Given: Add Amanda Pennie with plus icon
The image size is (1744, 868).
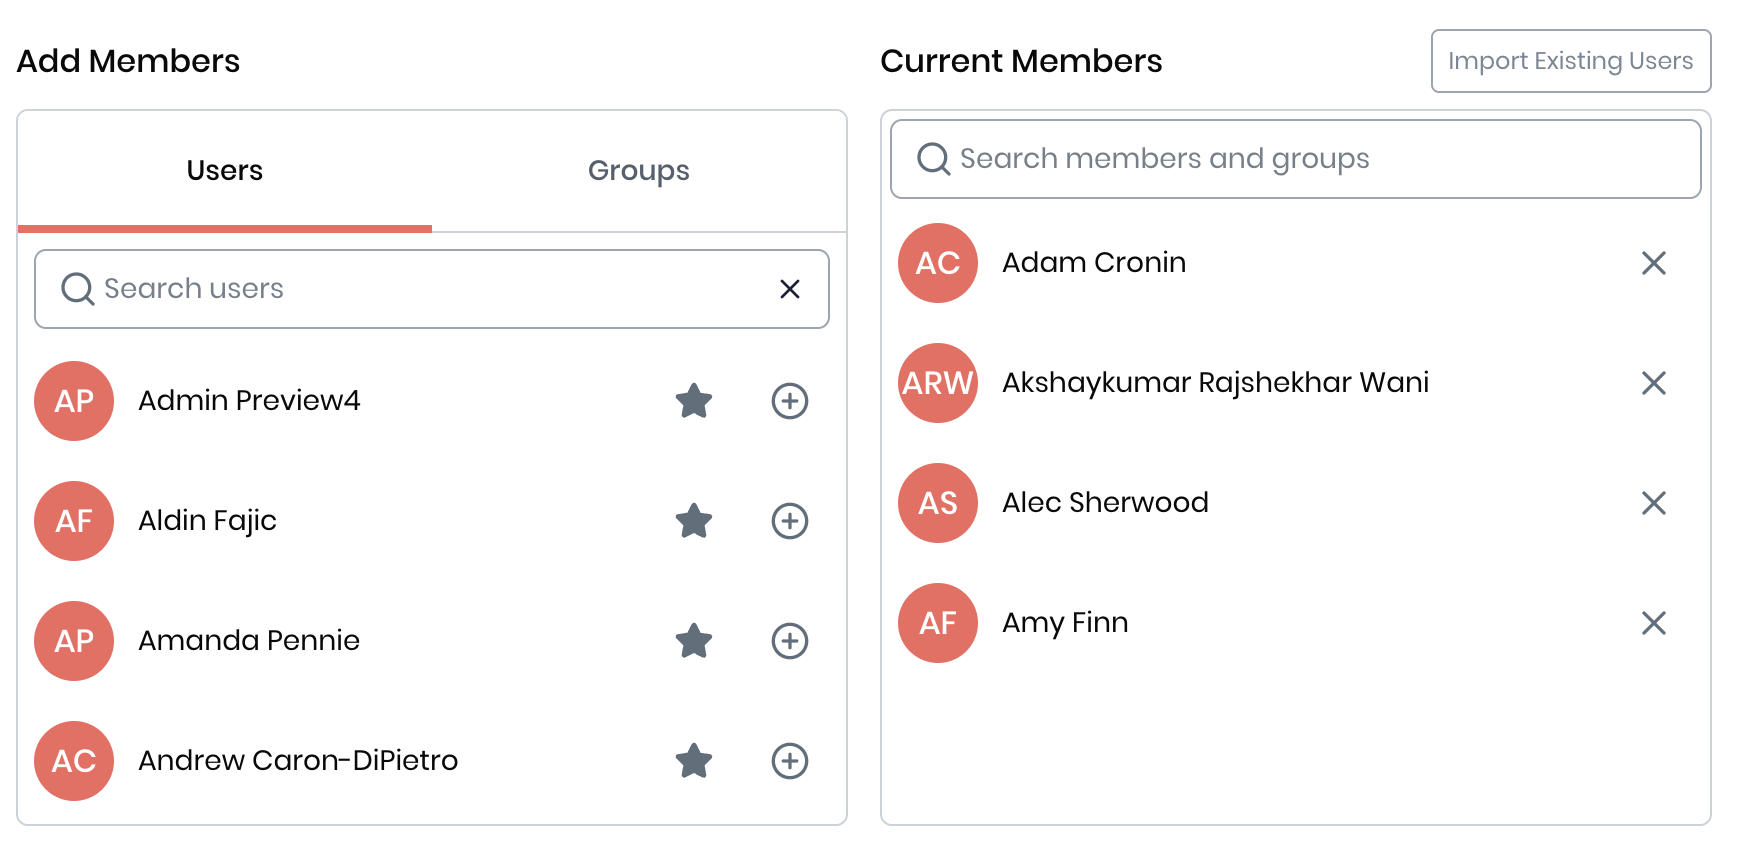Looking at the screenshot, I should (789, 641).
